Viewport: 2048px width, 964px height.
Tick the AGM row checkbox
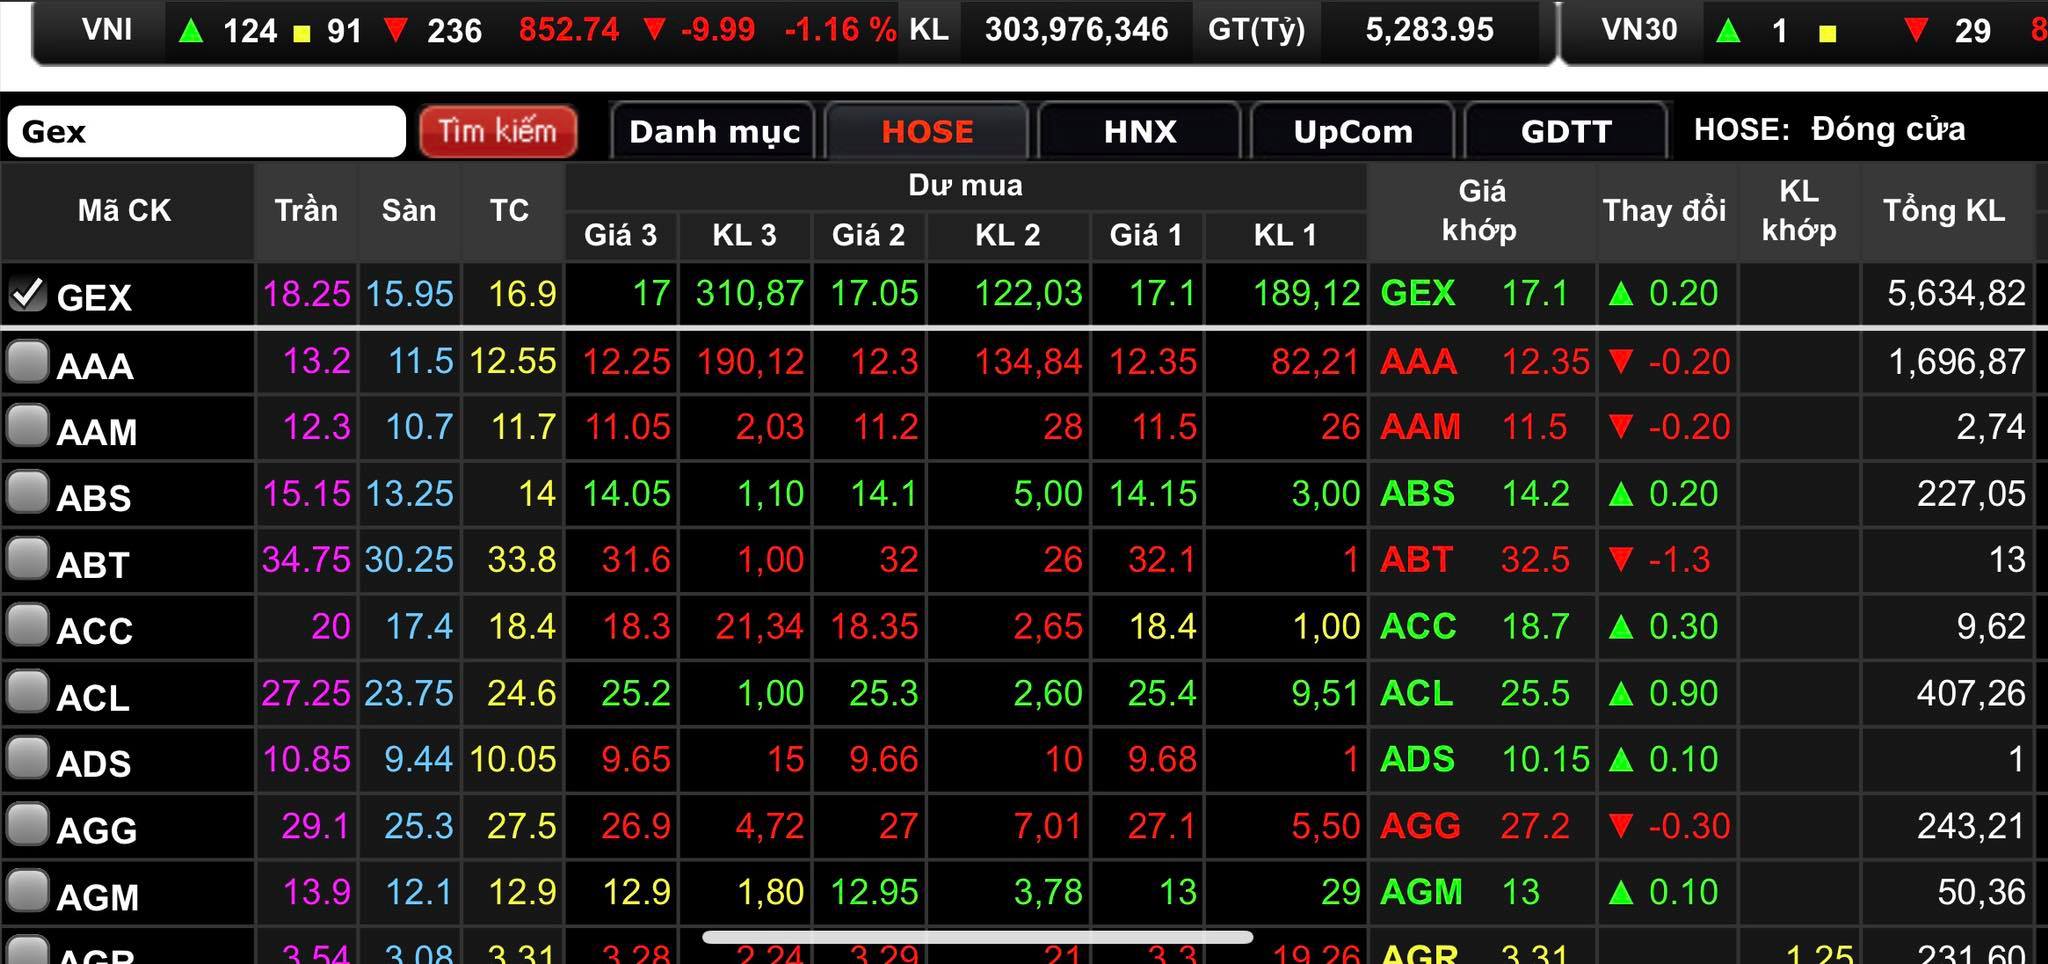coord(27,891)
